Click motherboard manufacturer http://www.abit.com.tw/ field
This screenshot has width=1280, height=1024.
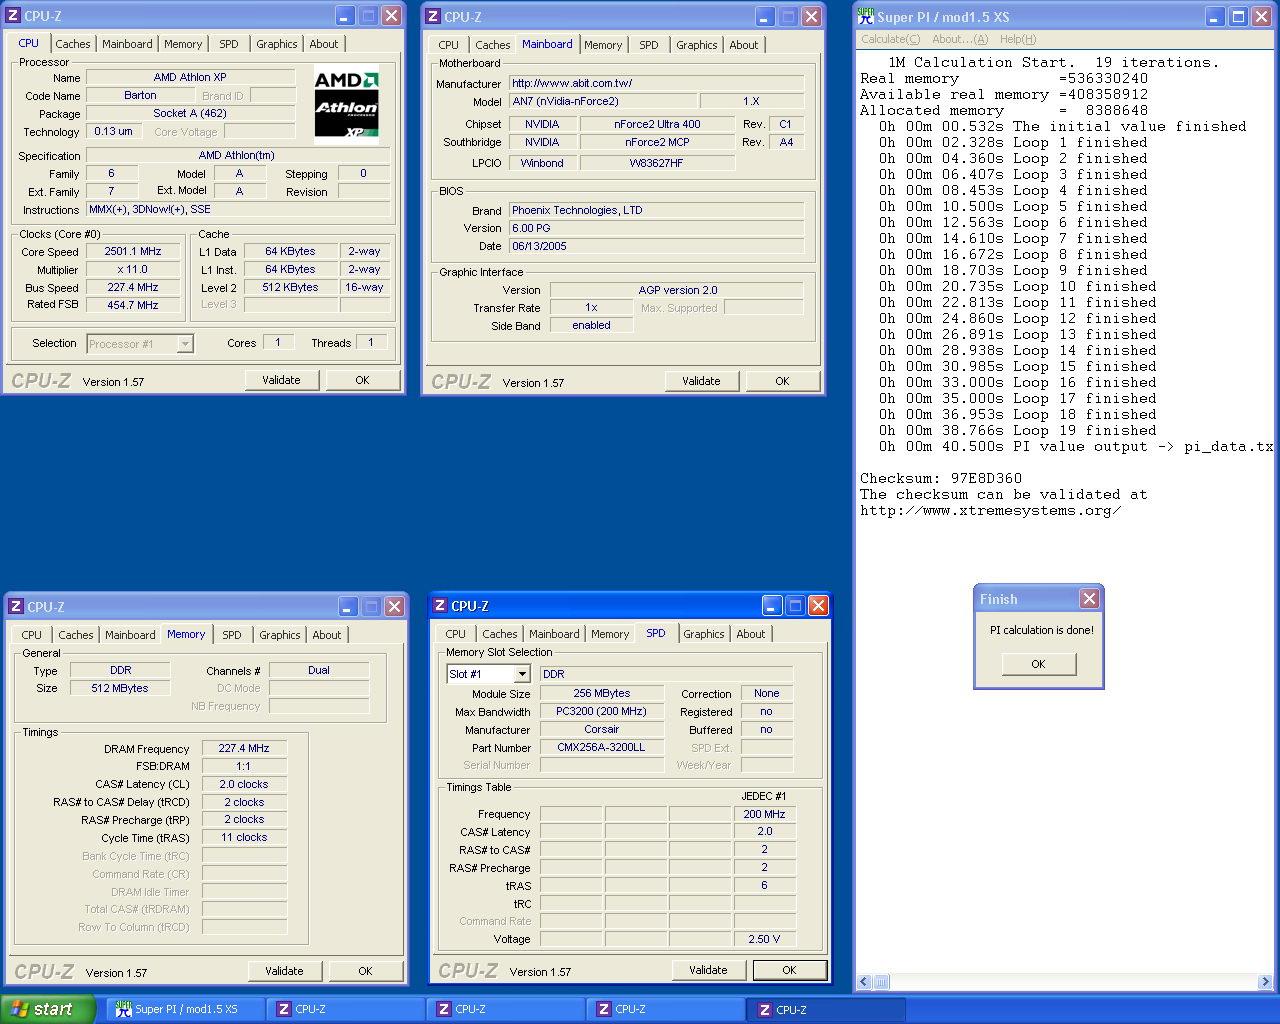pyautogui.click(x=656, y=83)
